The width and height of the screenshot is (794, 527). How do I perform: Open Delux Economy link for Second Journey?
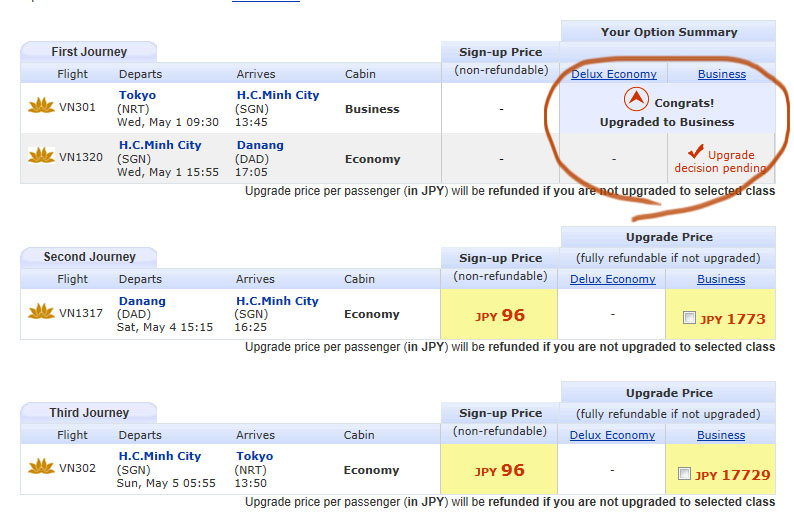coord(613,279)
